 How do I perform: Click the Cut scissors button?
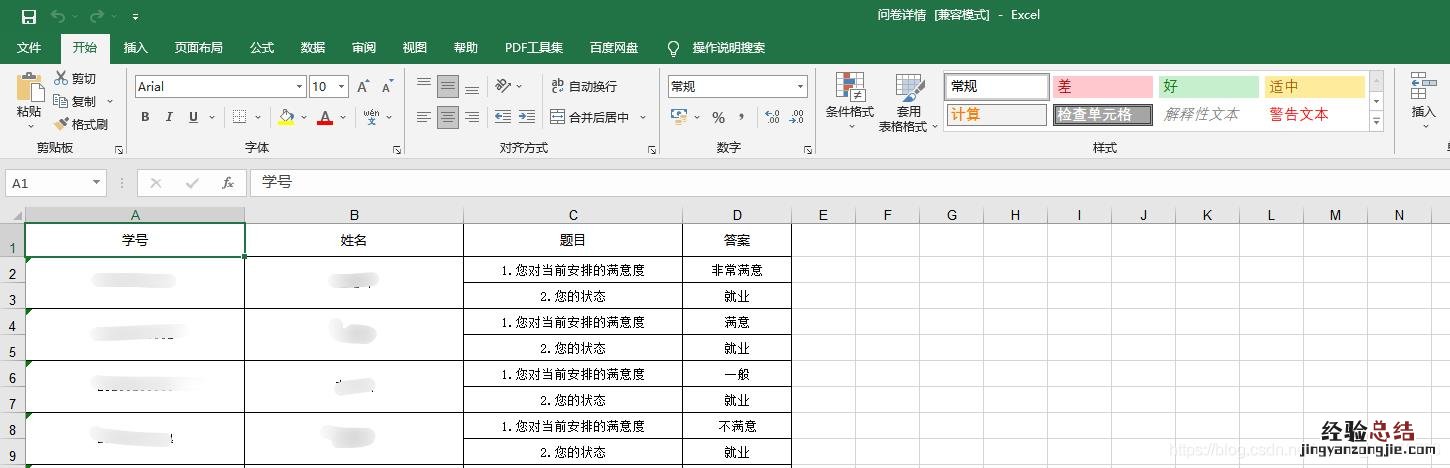tap(75, 78)
